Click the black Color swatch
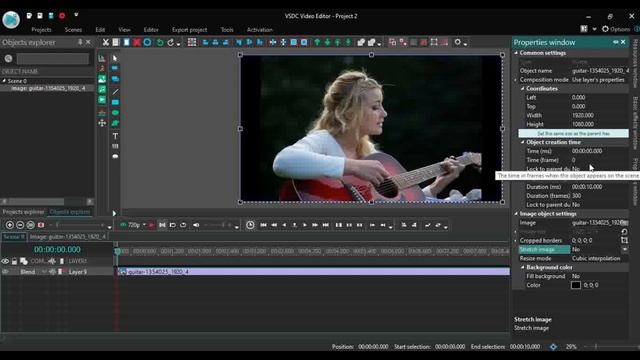640x360 pixels. [576, 285]
